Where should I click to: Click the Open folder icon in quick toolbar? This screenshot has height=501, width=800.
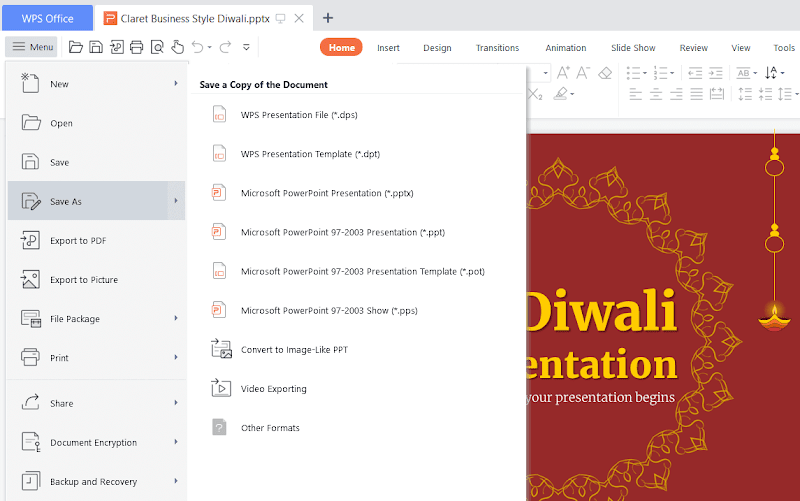76,47
